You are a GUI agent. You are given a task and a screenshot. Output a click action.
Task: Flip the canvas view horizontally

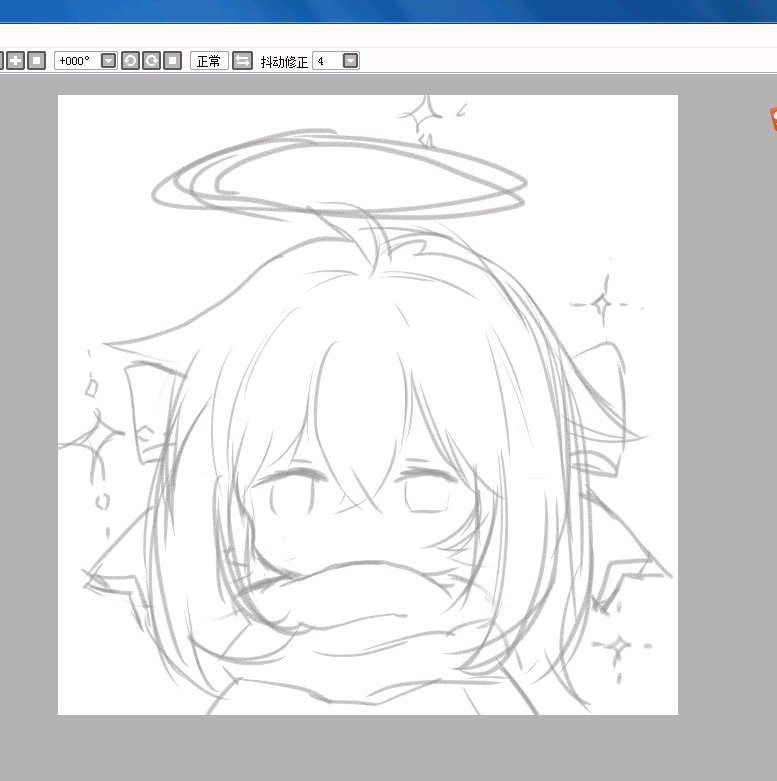[243, 61]
